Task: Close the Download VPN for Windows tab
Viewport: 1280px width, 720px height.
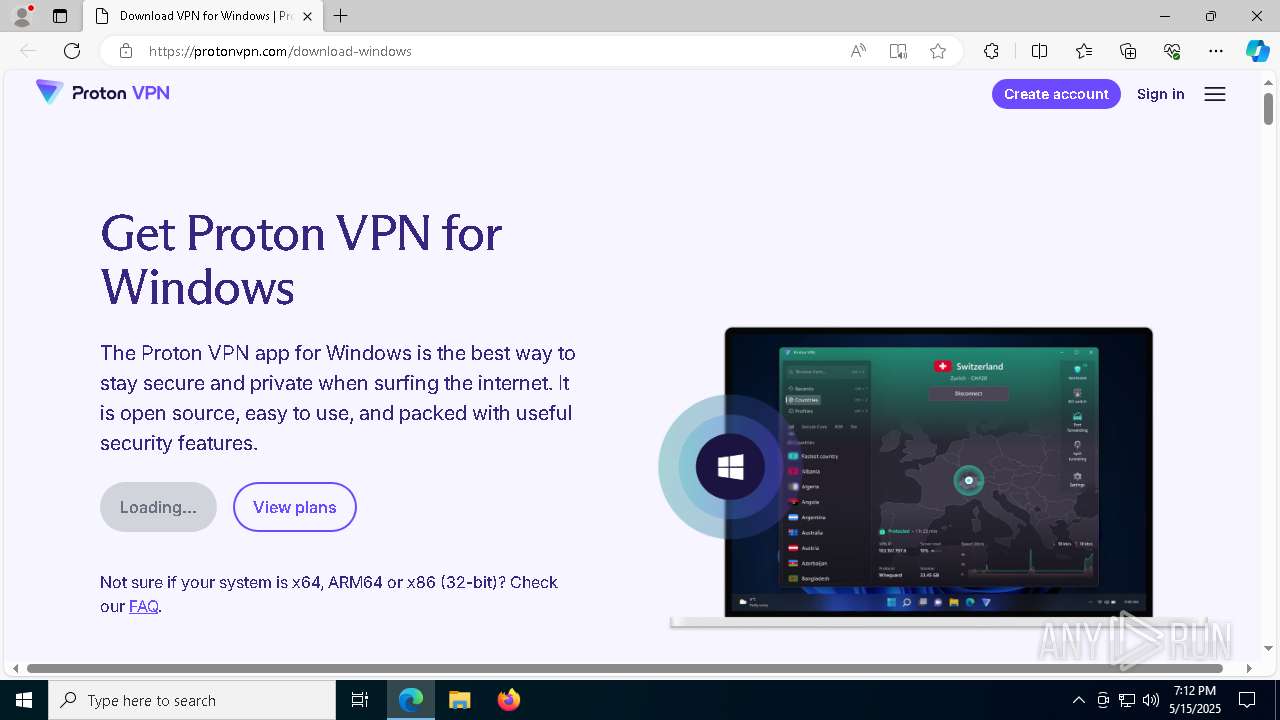Action: click(308, 16)
